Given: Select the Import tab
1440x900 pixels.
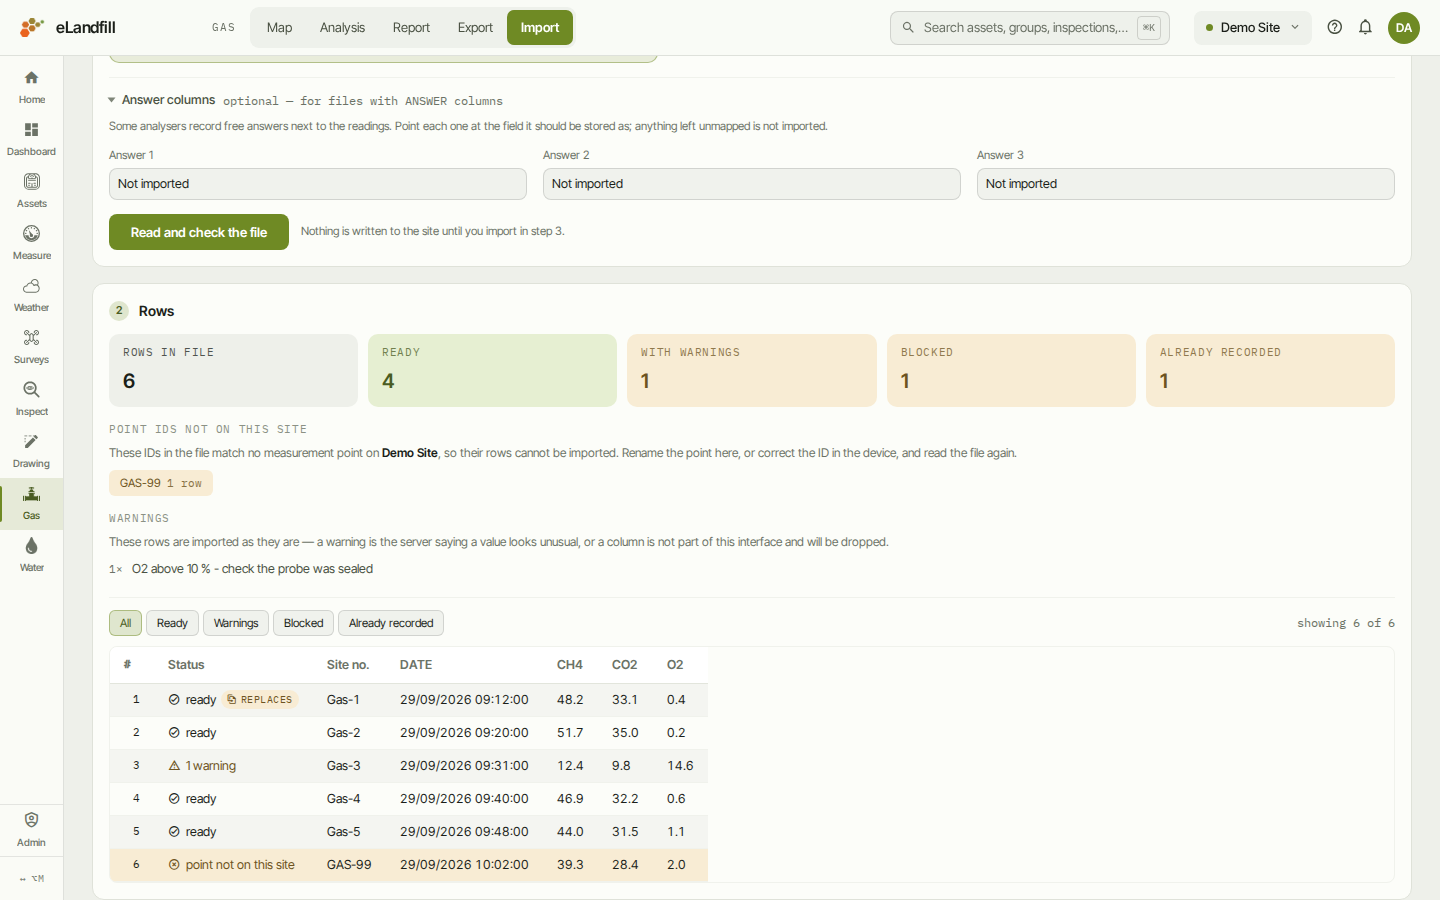Looking at the screenshot, I should point(540,27).
